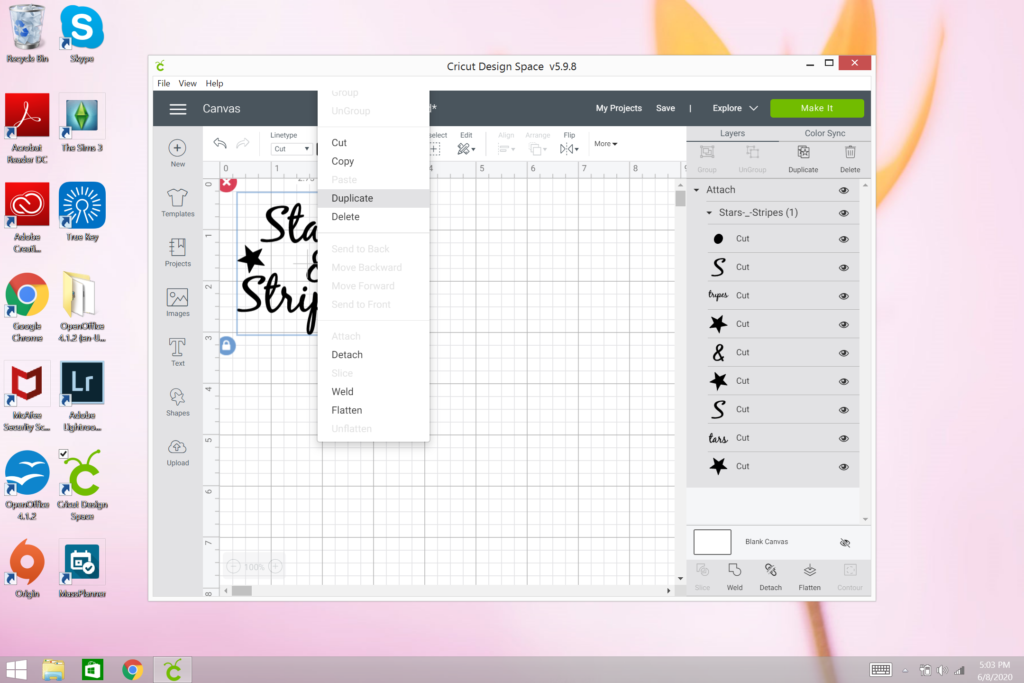This screenshot has width=1024, height=683.
Task: Click the Weld icon at the bottom panel
Action: point(735,575)
